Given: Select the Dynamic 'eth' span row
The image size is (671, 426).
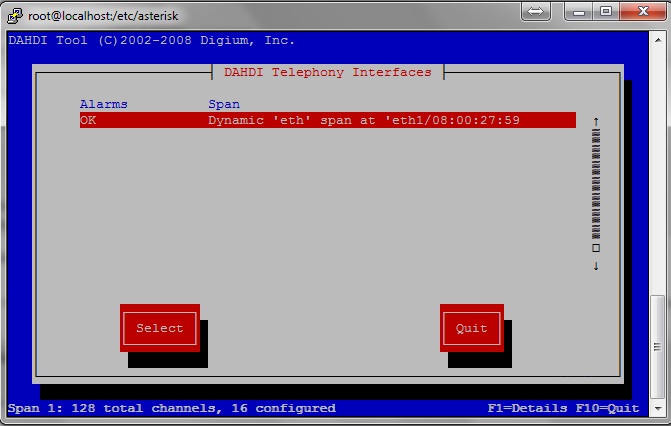Looking at the screenshot, I should (x=364, y=120).
